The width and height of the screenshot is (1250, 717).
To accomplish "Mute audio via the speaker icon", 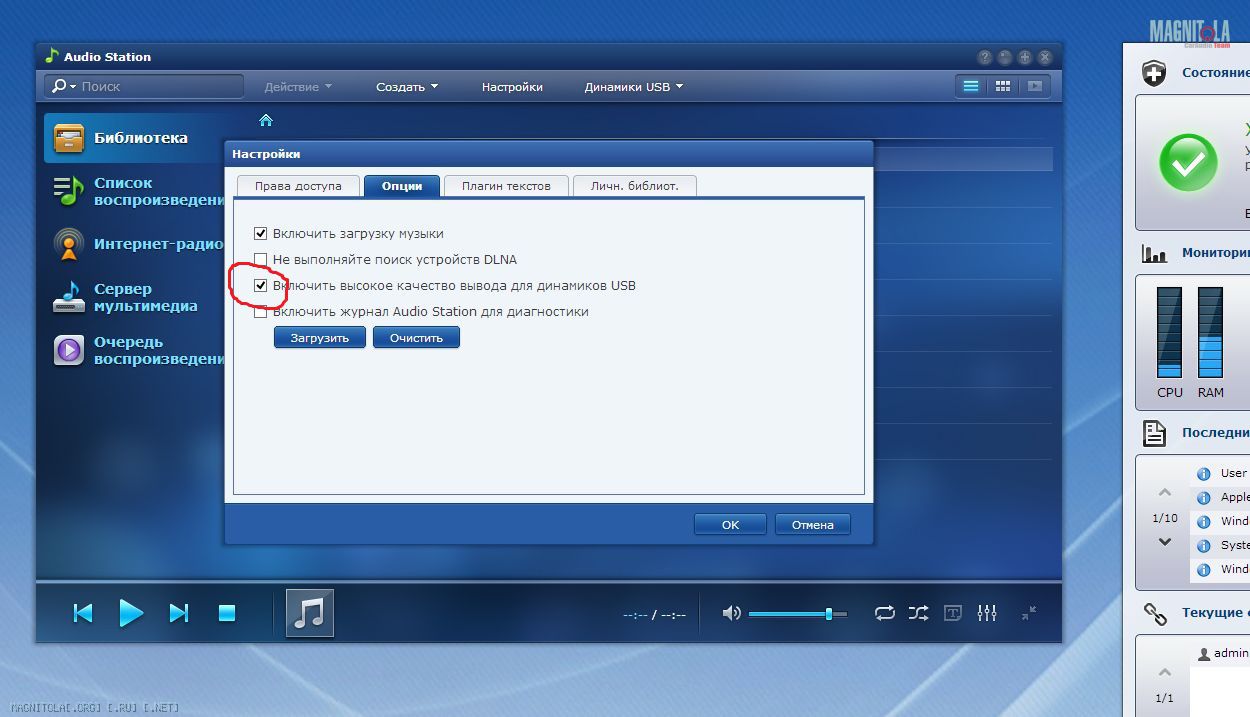I will [732, 613].
